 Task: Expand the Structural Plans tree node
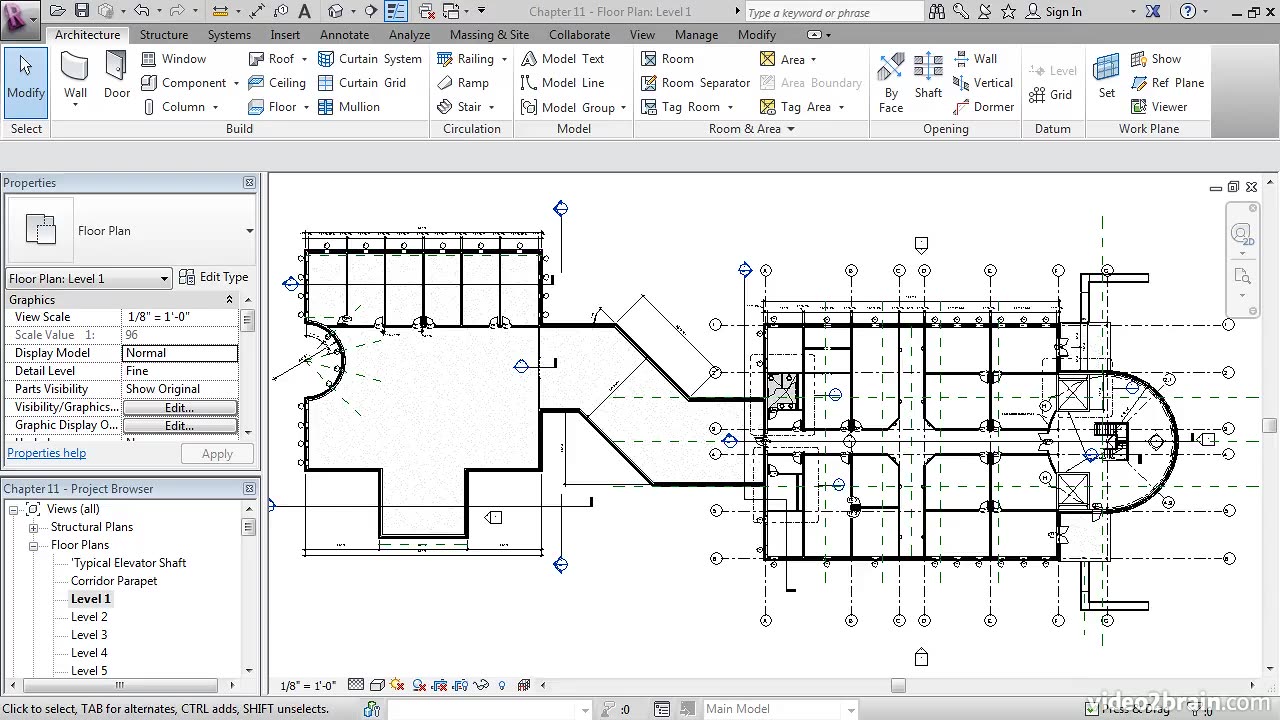click(33, 528)
